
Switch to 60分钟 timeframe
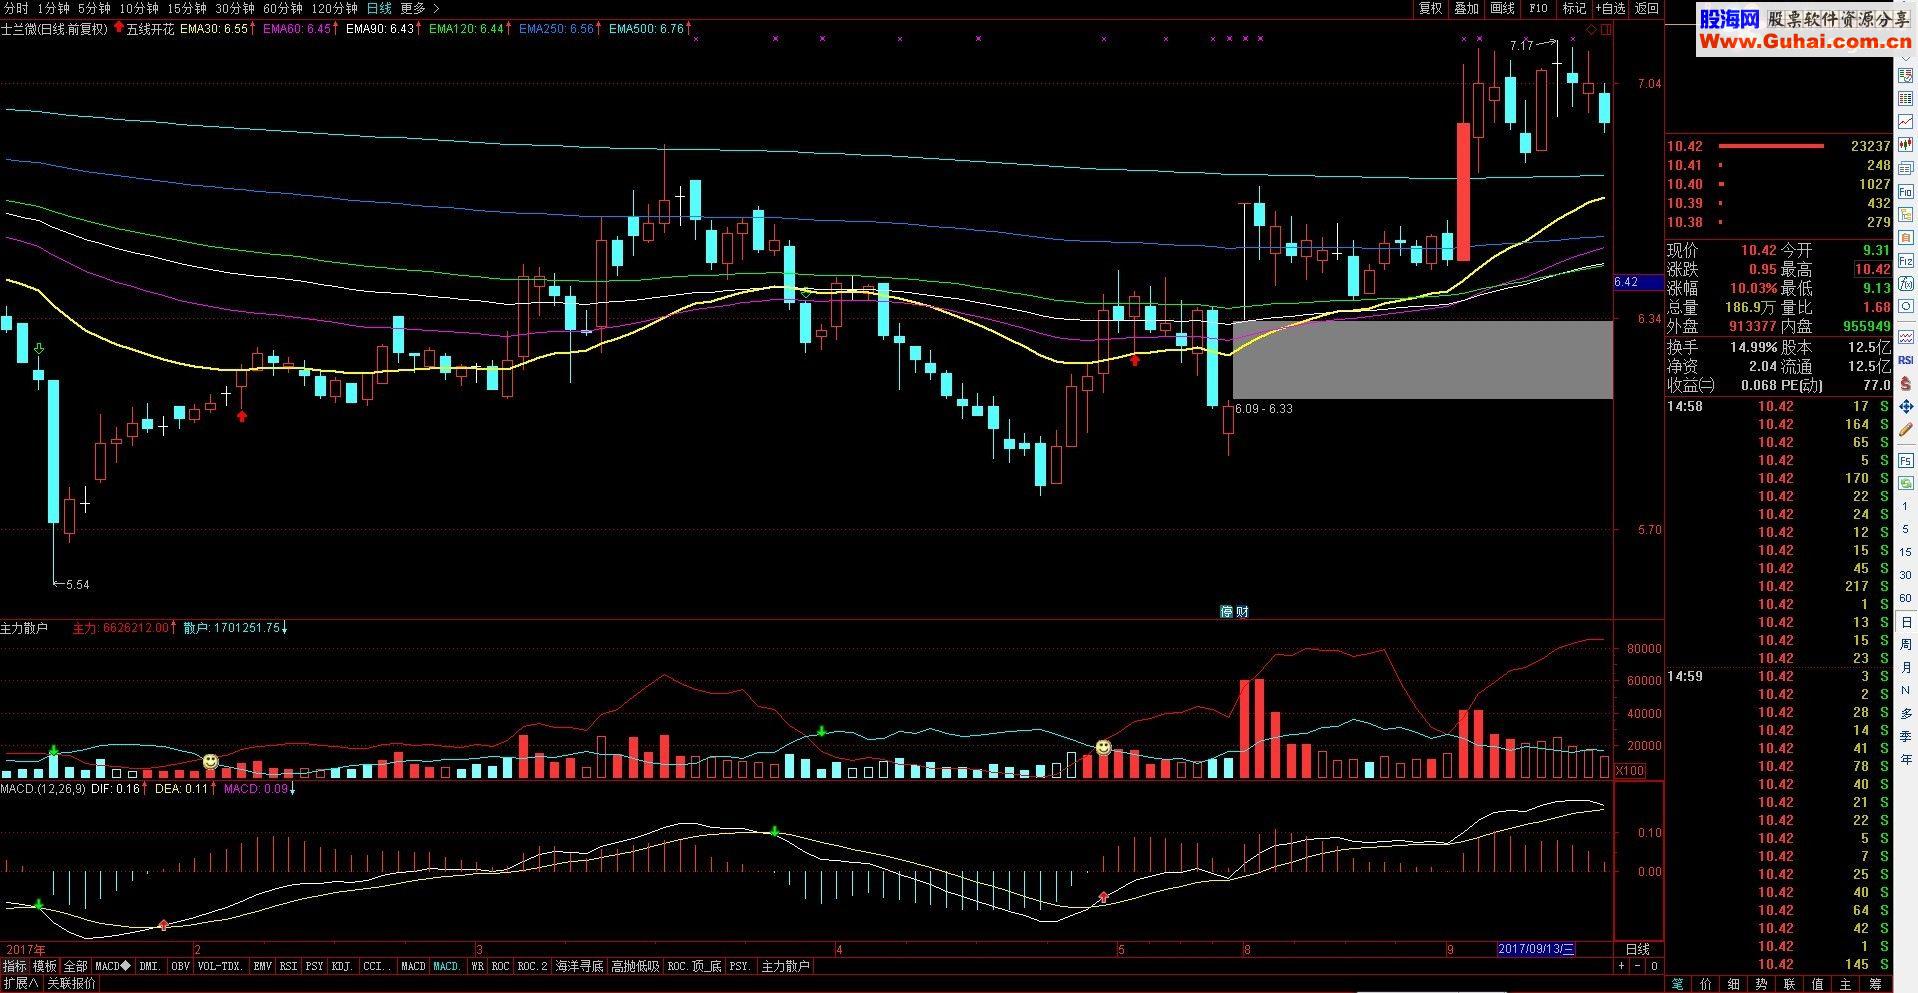(283, 8)
